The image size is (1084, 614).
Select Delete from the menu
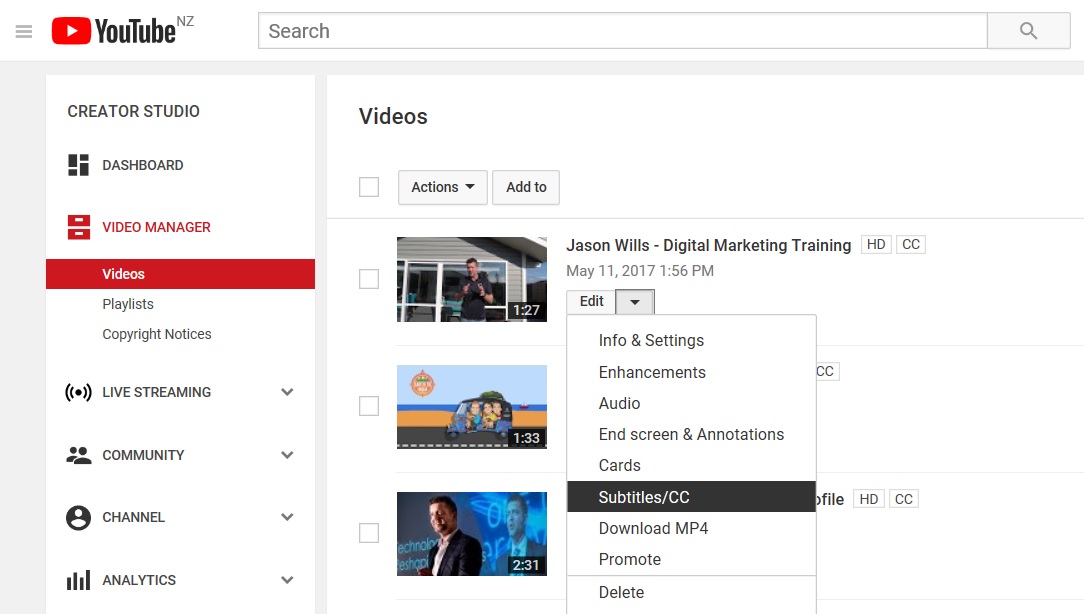pyautogui.click(x=691, y=593)
